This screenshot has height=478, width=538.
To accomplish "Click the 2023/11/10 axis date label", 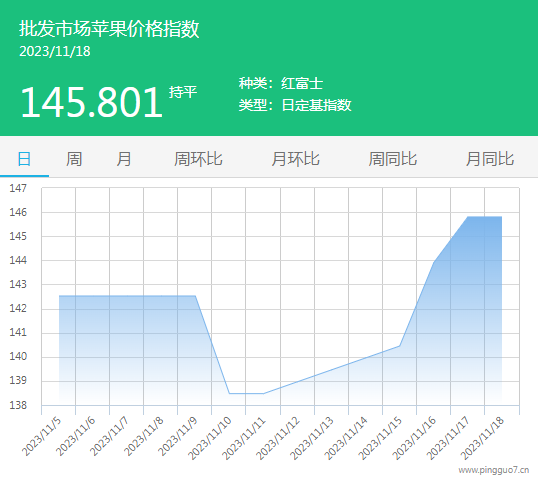I will pyautogui.click(x=210, y=438).
